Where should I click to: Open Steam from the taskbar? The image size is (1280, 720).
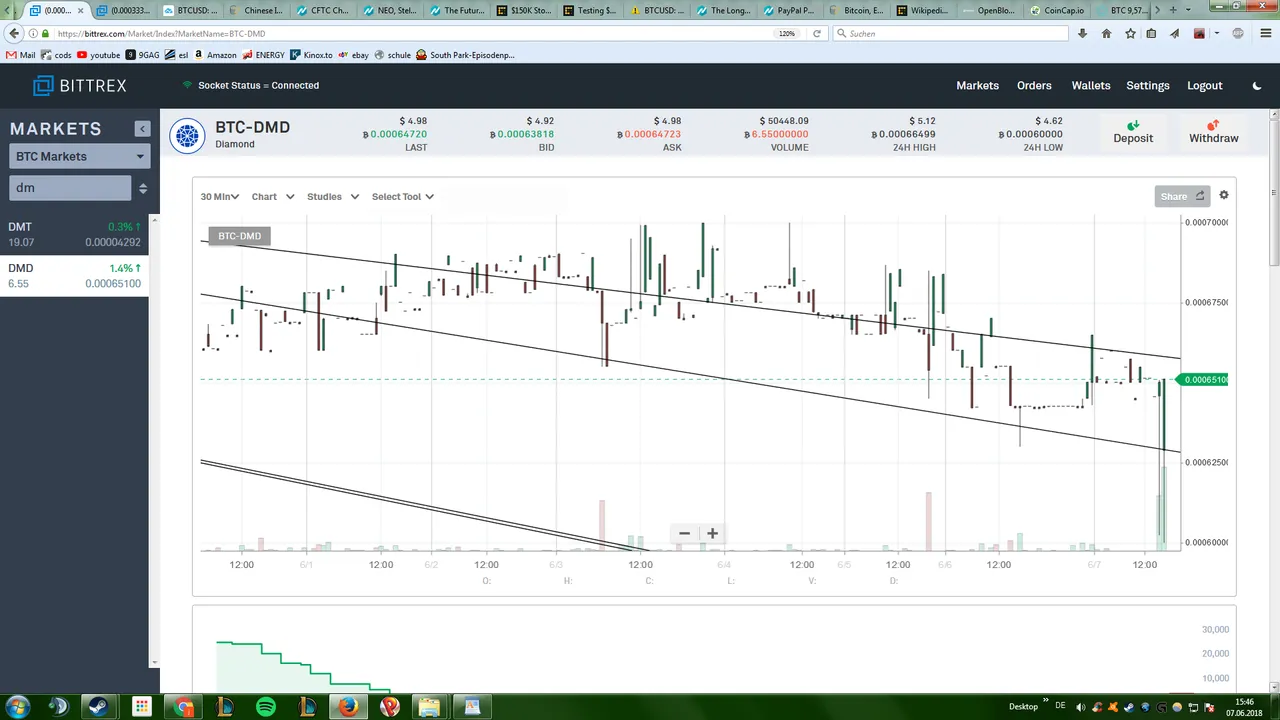[99, 706]
